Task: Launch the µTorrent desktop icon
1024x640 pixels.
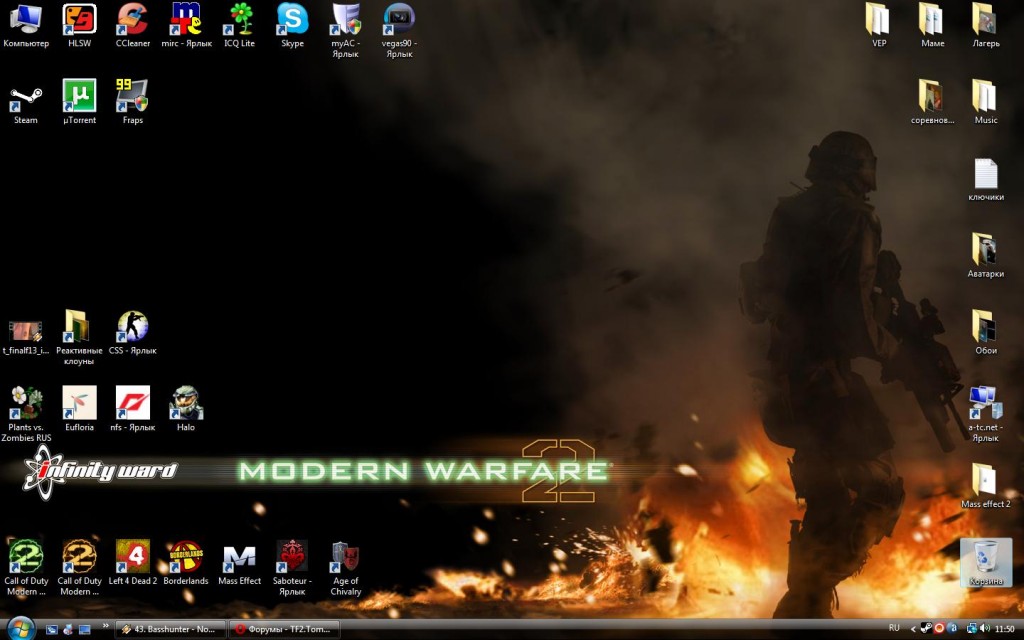Action: pos(79,97)
